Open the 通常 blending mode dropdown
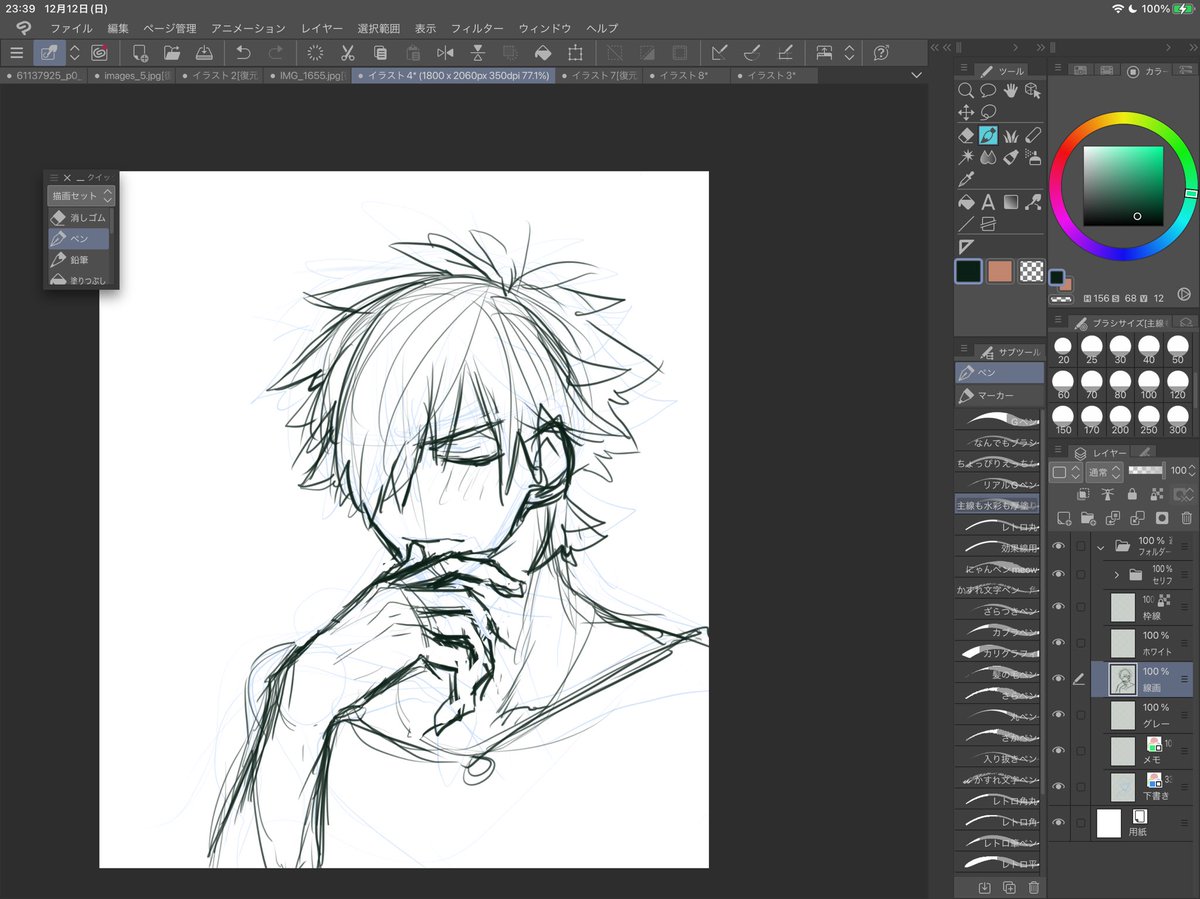Screen dimensions: 1200x899 tap(1104, 471)
